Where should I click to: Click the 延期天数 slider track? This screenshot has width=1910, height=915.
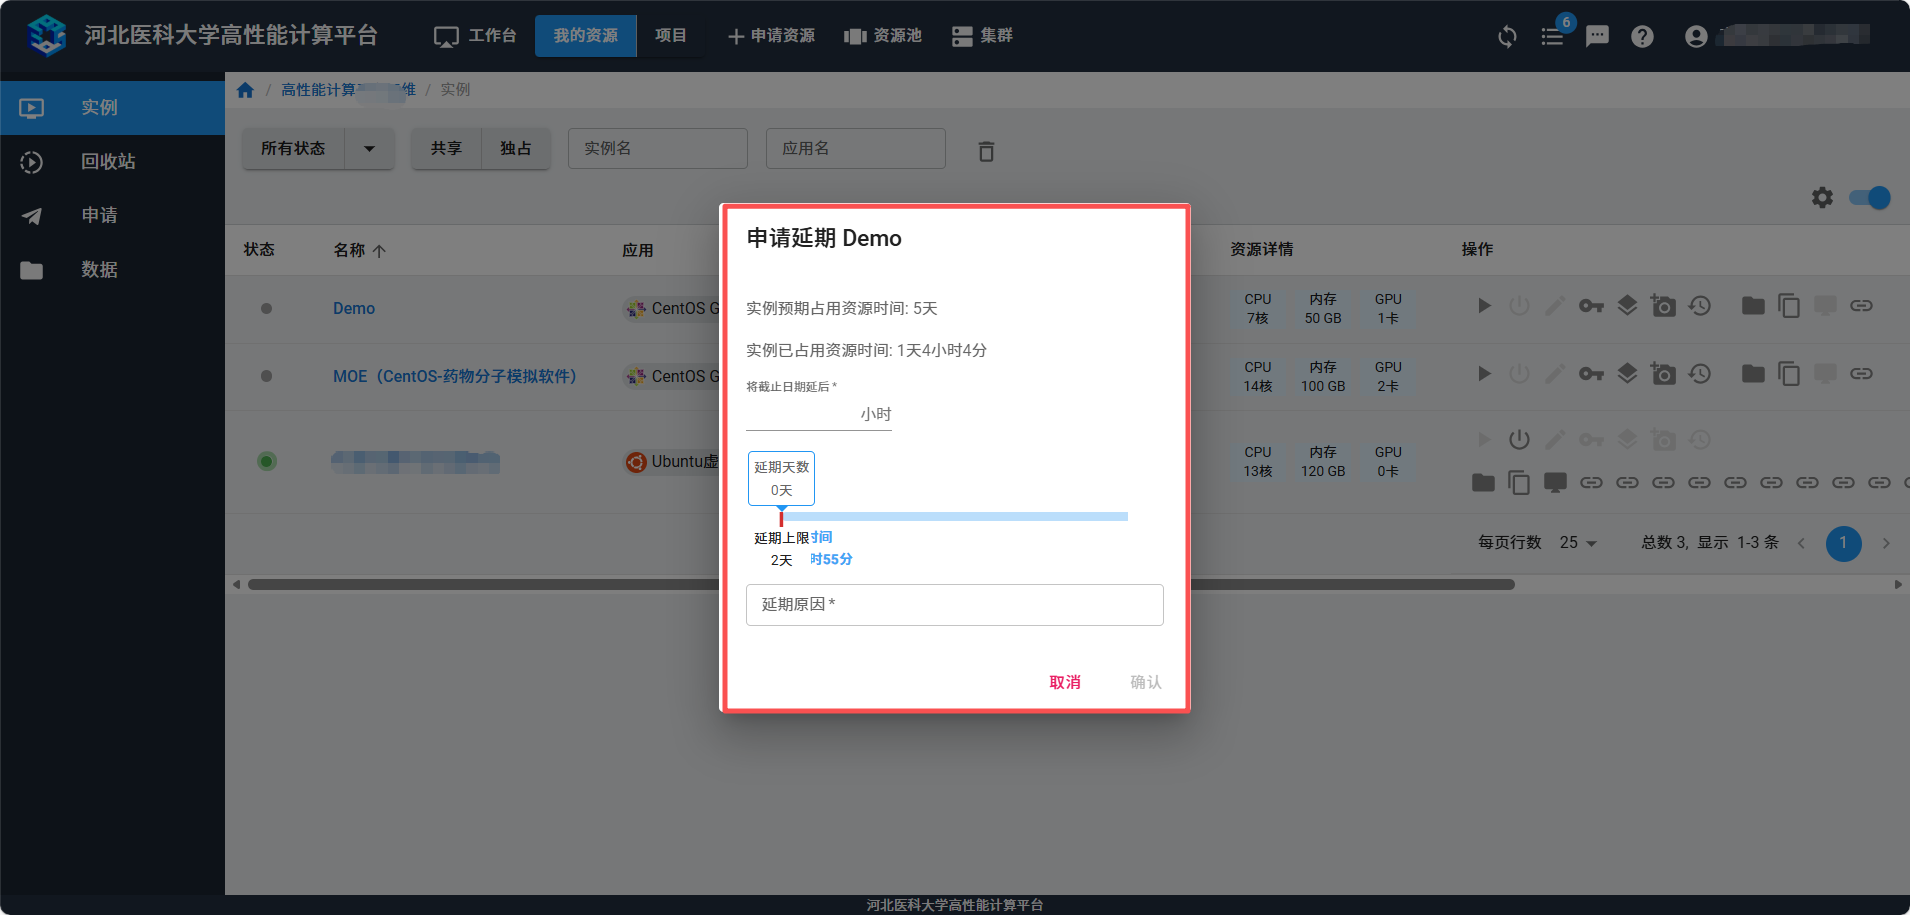coord(954,517)
